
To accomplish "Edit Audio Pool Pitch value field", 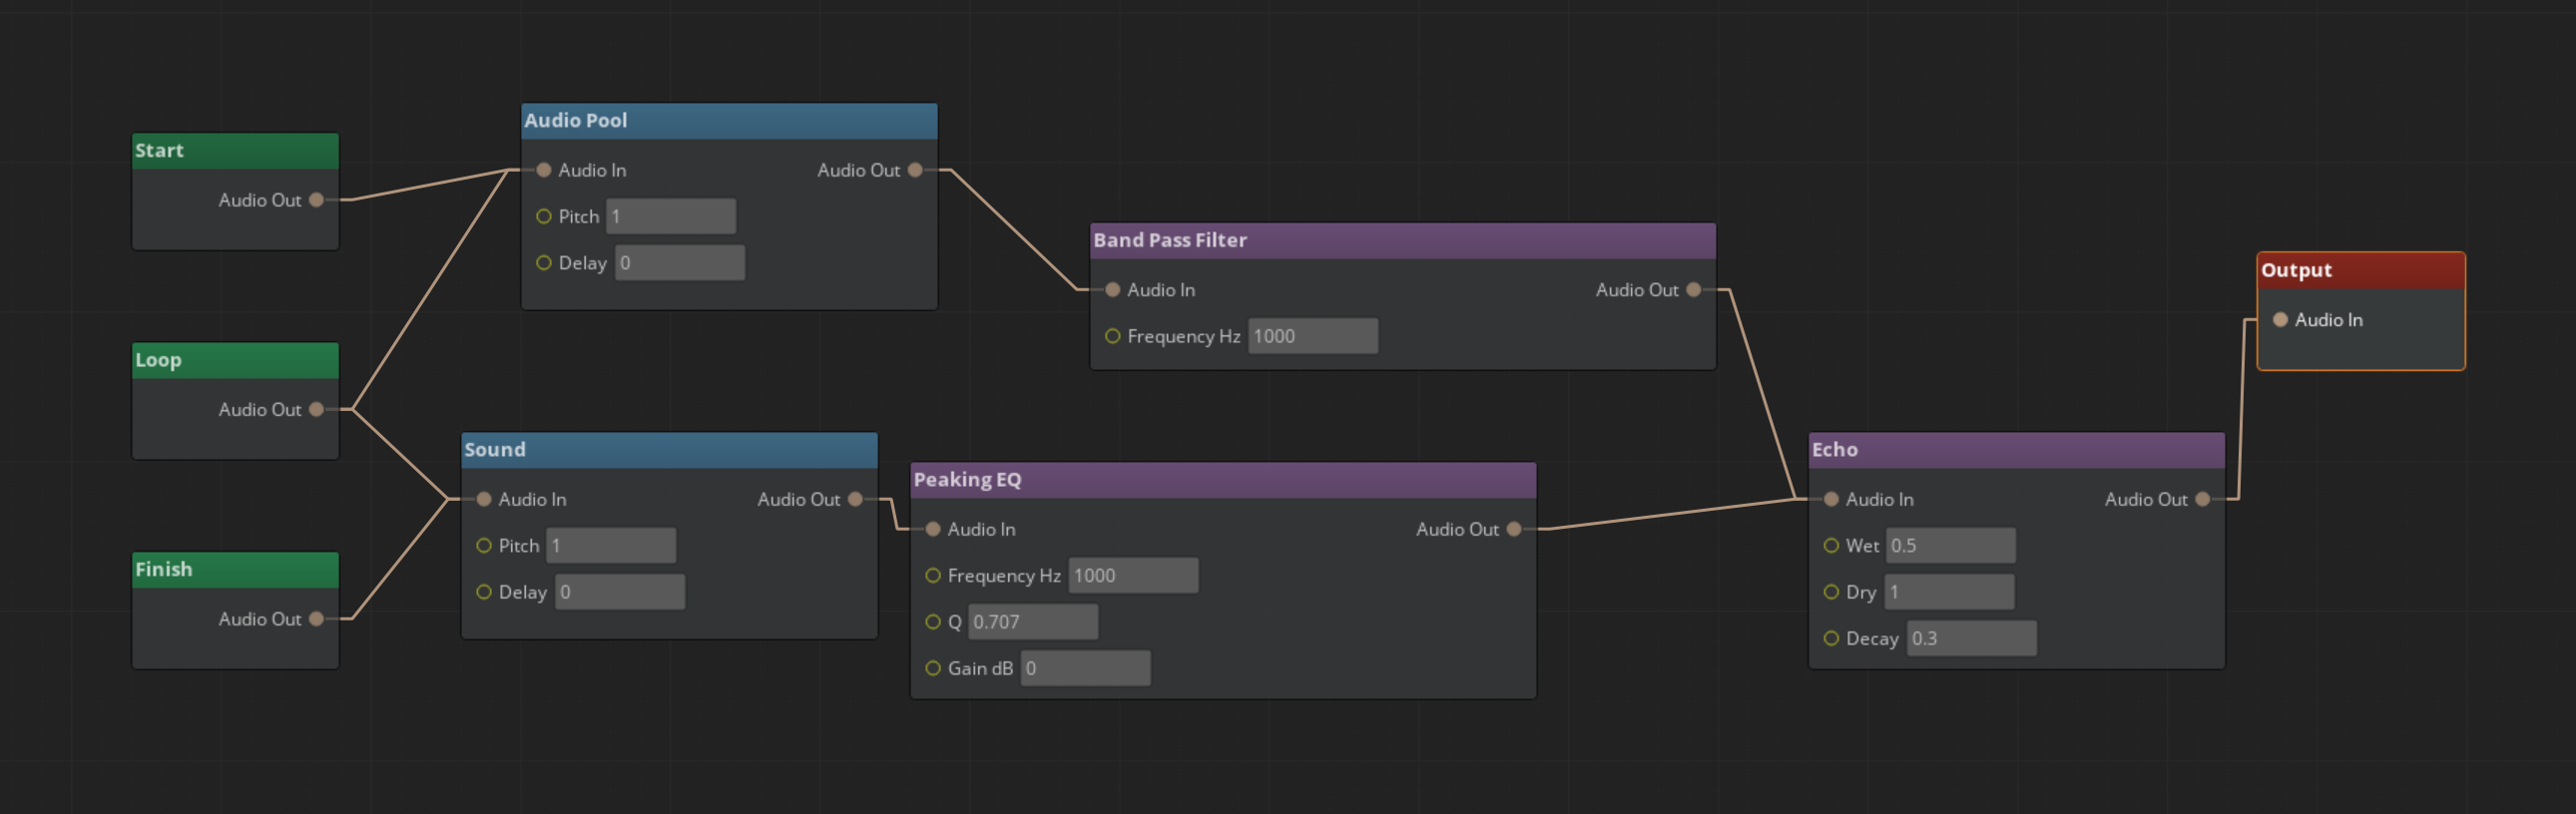I will tap(671, 216).
